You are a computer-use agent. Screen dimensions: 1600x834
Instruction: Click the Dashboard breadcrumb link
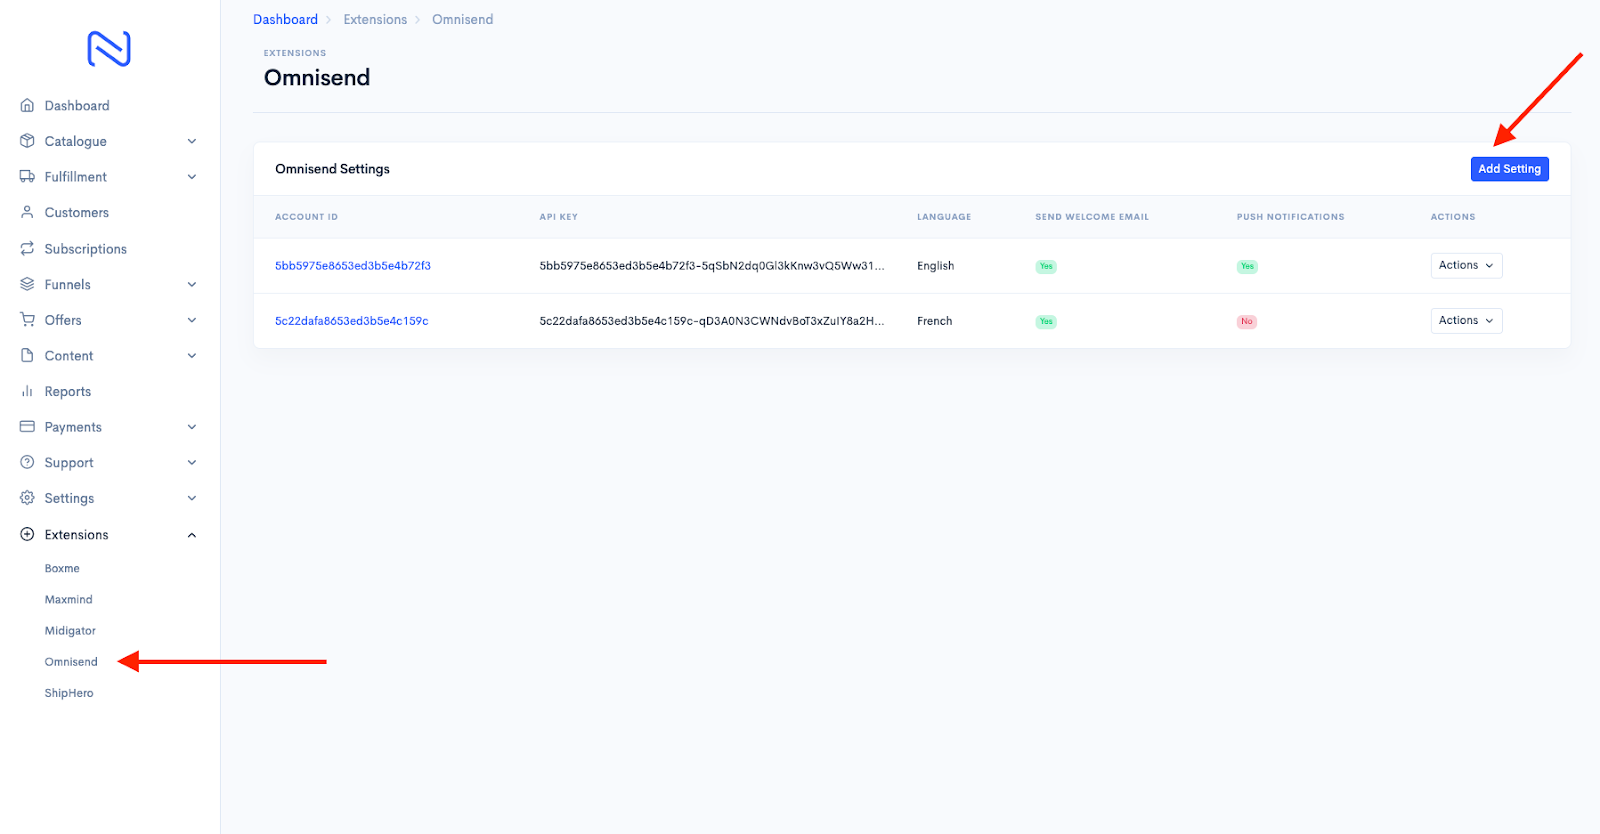click(x=285, y=19)
